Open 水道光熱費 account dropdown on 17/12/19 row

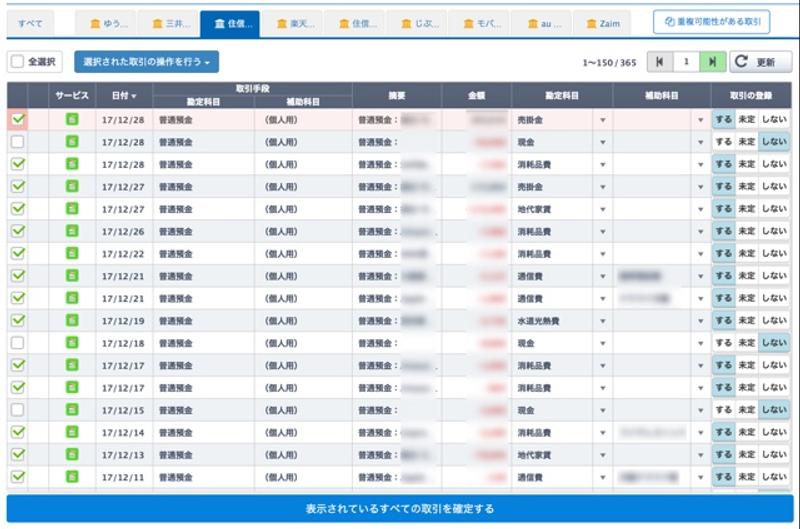603,321
